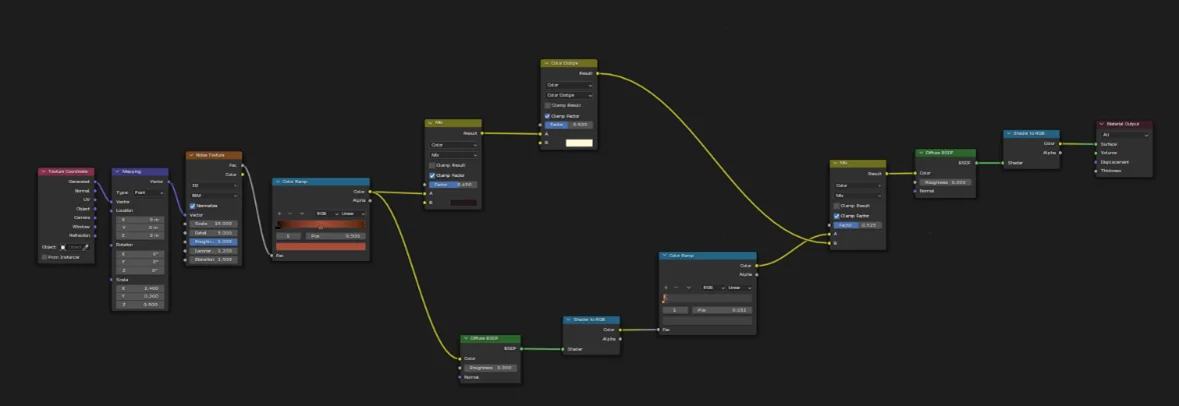Click the Fac output socket on Noise Texture
This screenshot has width=1179, height=406.
tap(243, 165)
